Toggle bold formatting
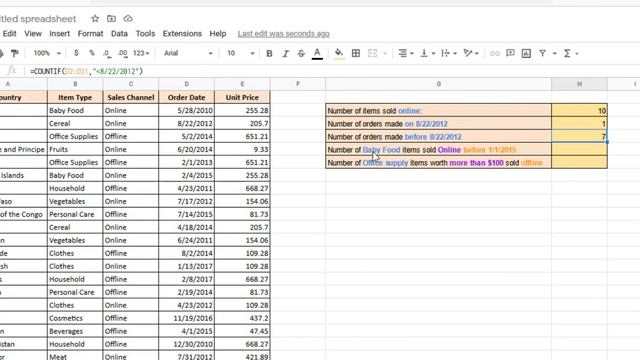The image size is (640, 360). pyautogui.click(x=269, y=53)
